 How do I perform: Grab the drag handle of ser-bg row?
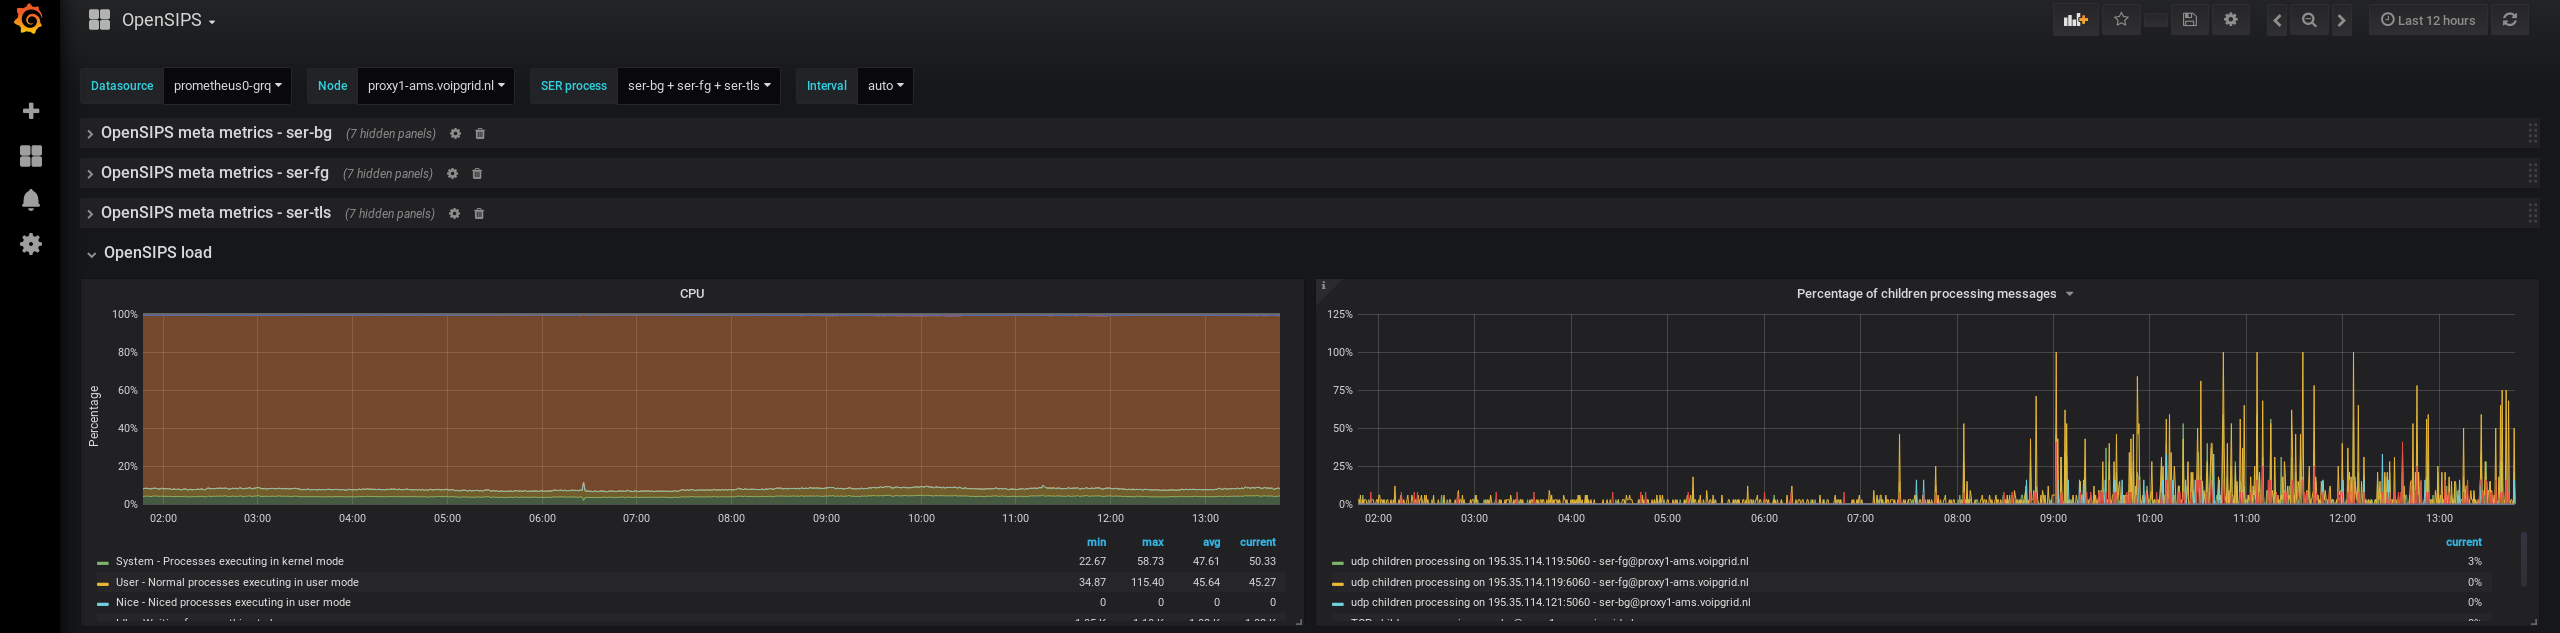click(2532, 133)
